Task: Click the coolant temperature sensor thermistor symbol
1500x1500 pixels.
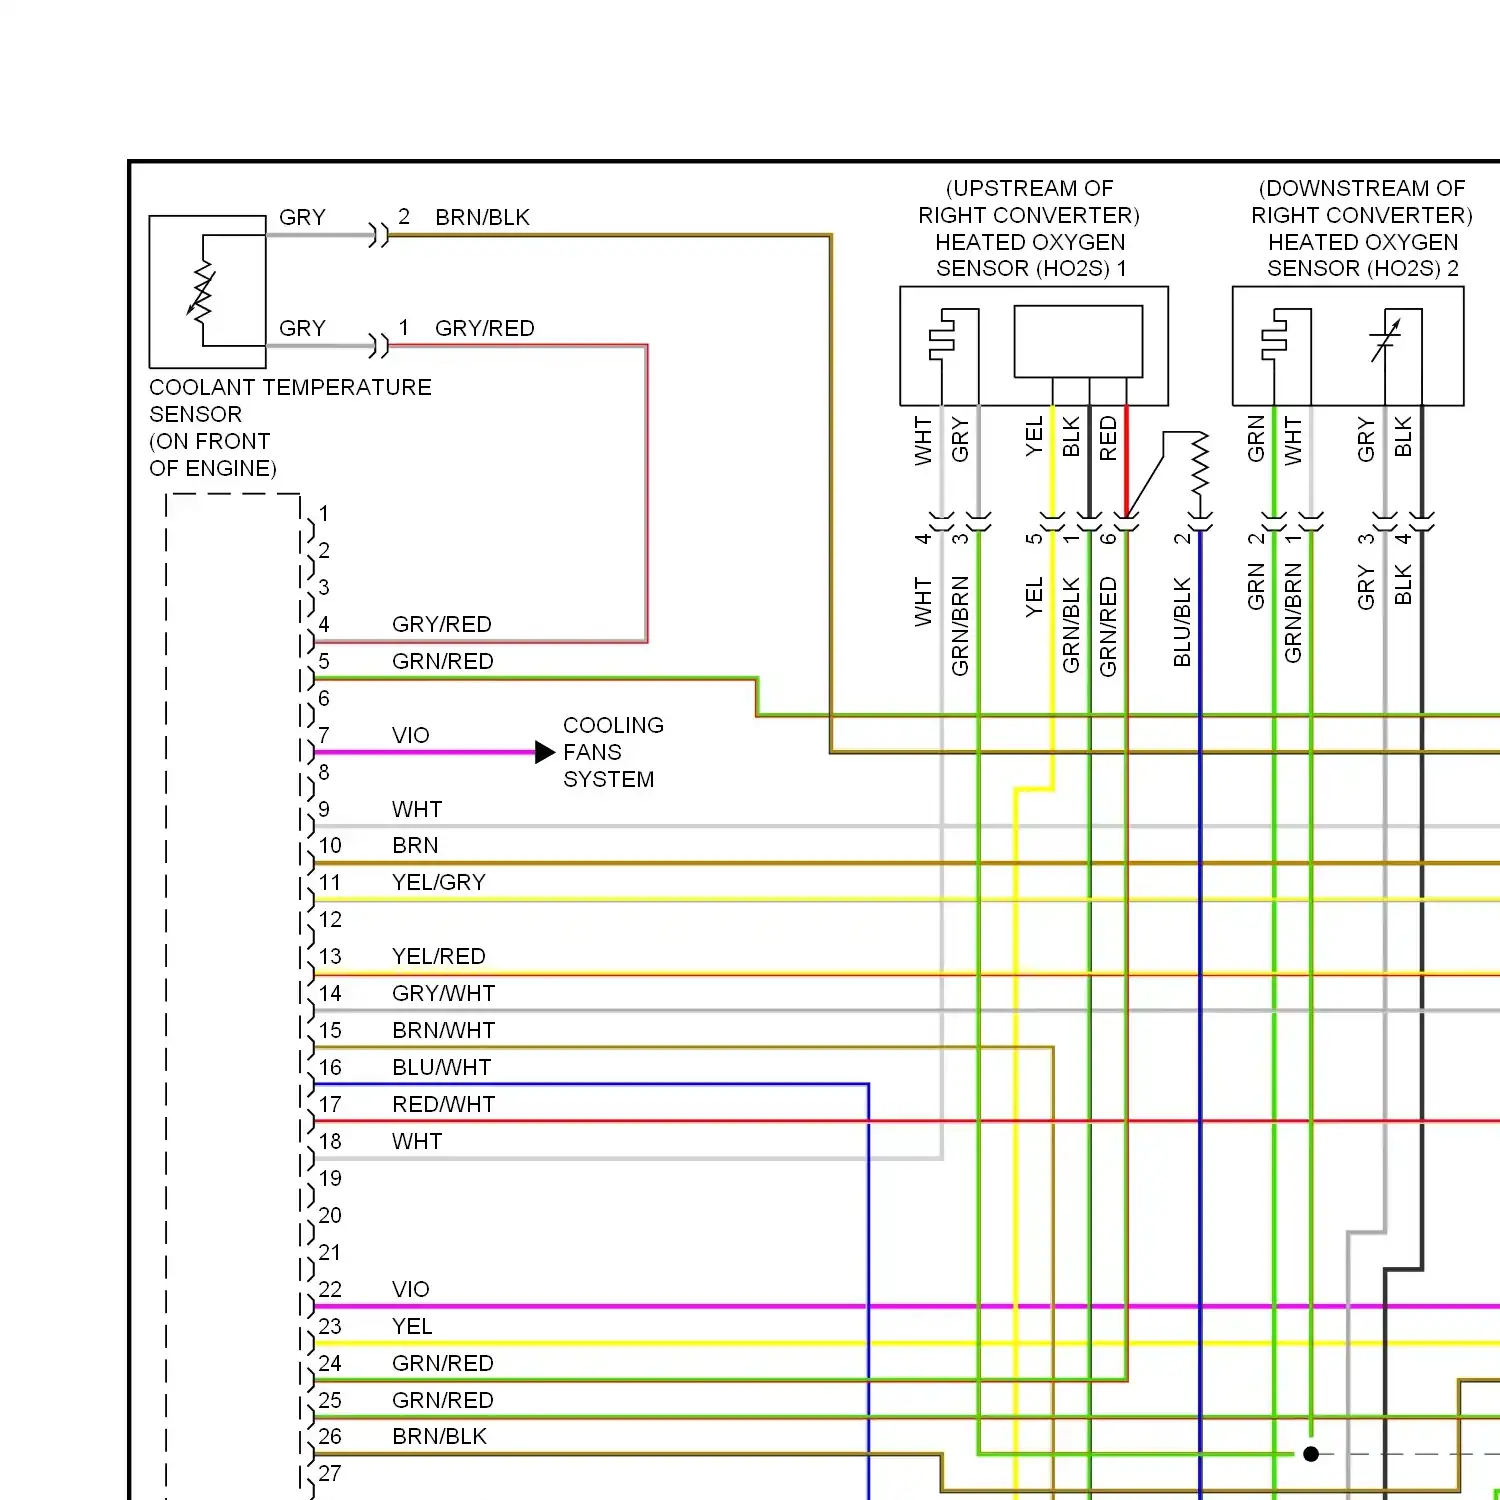Action: (x=203, y=291)
